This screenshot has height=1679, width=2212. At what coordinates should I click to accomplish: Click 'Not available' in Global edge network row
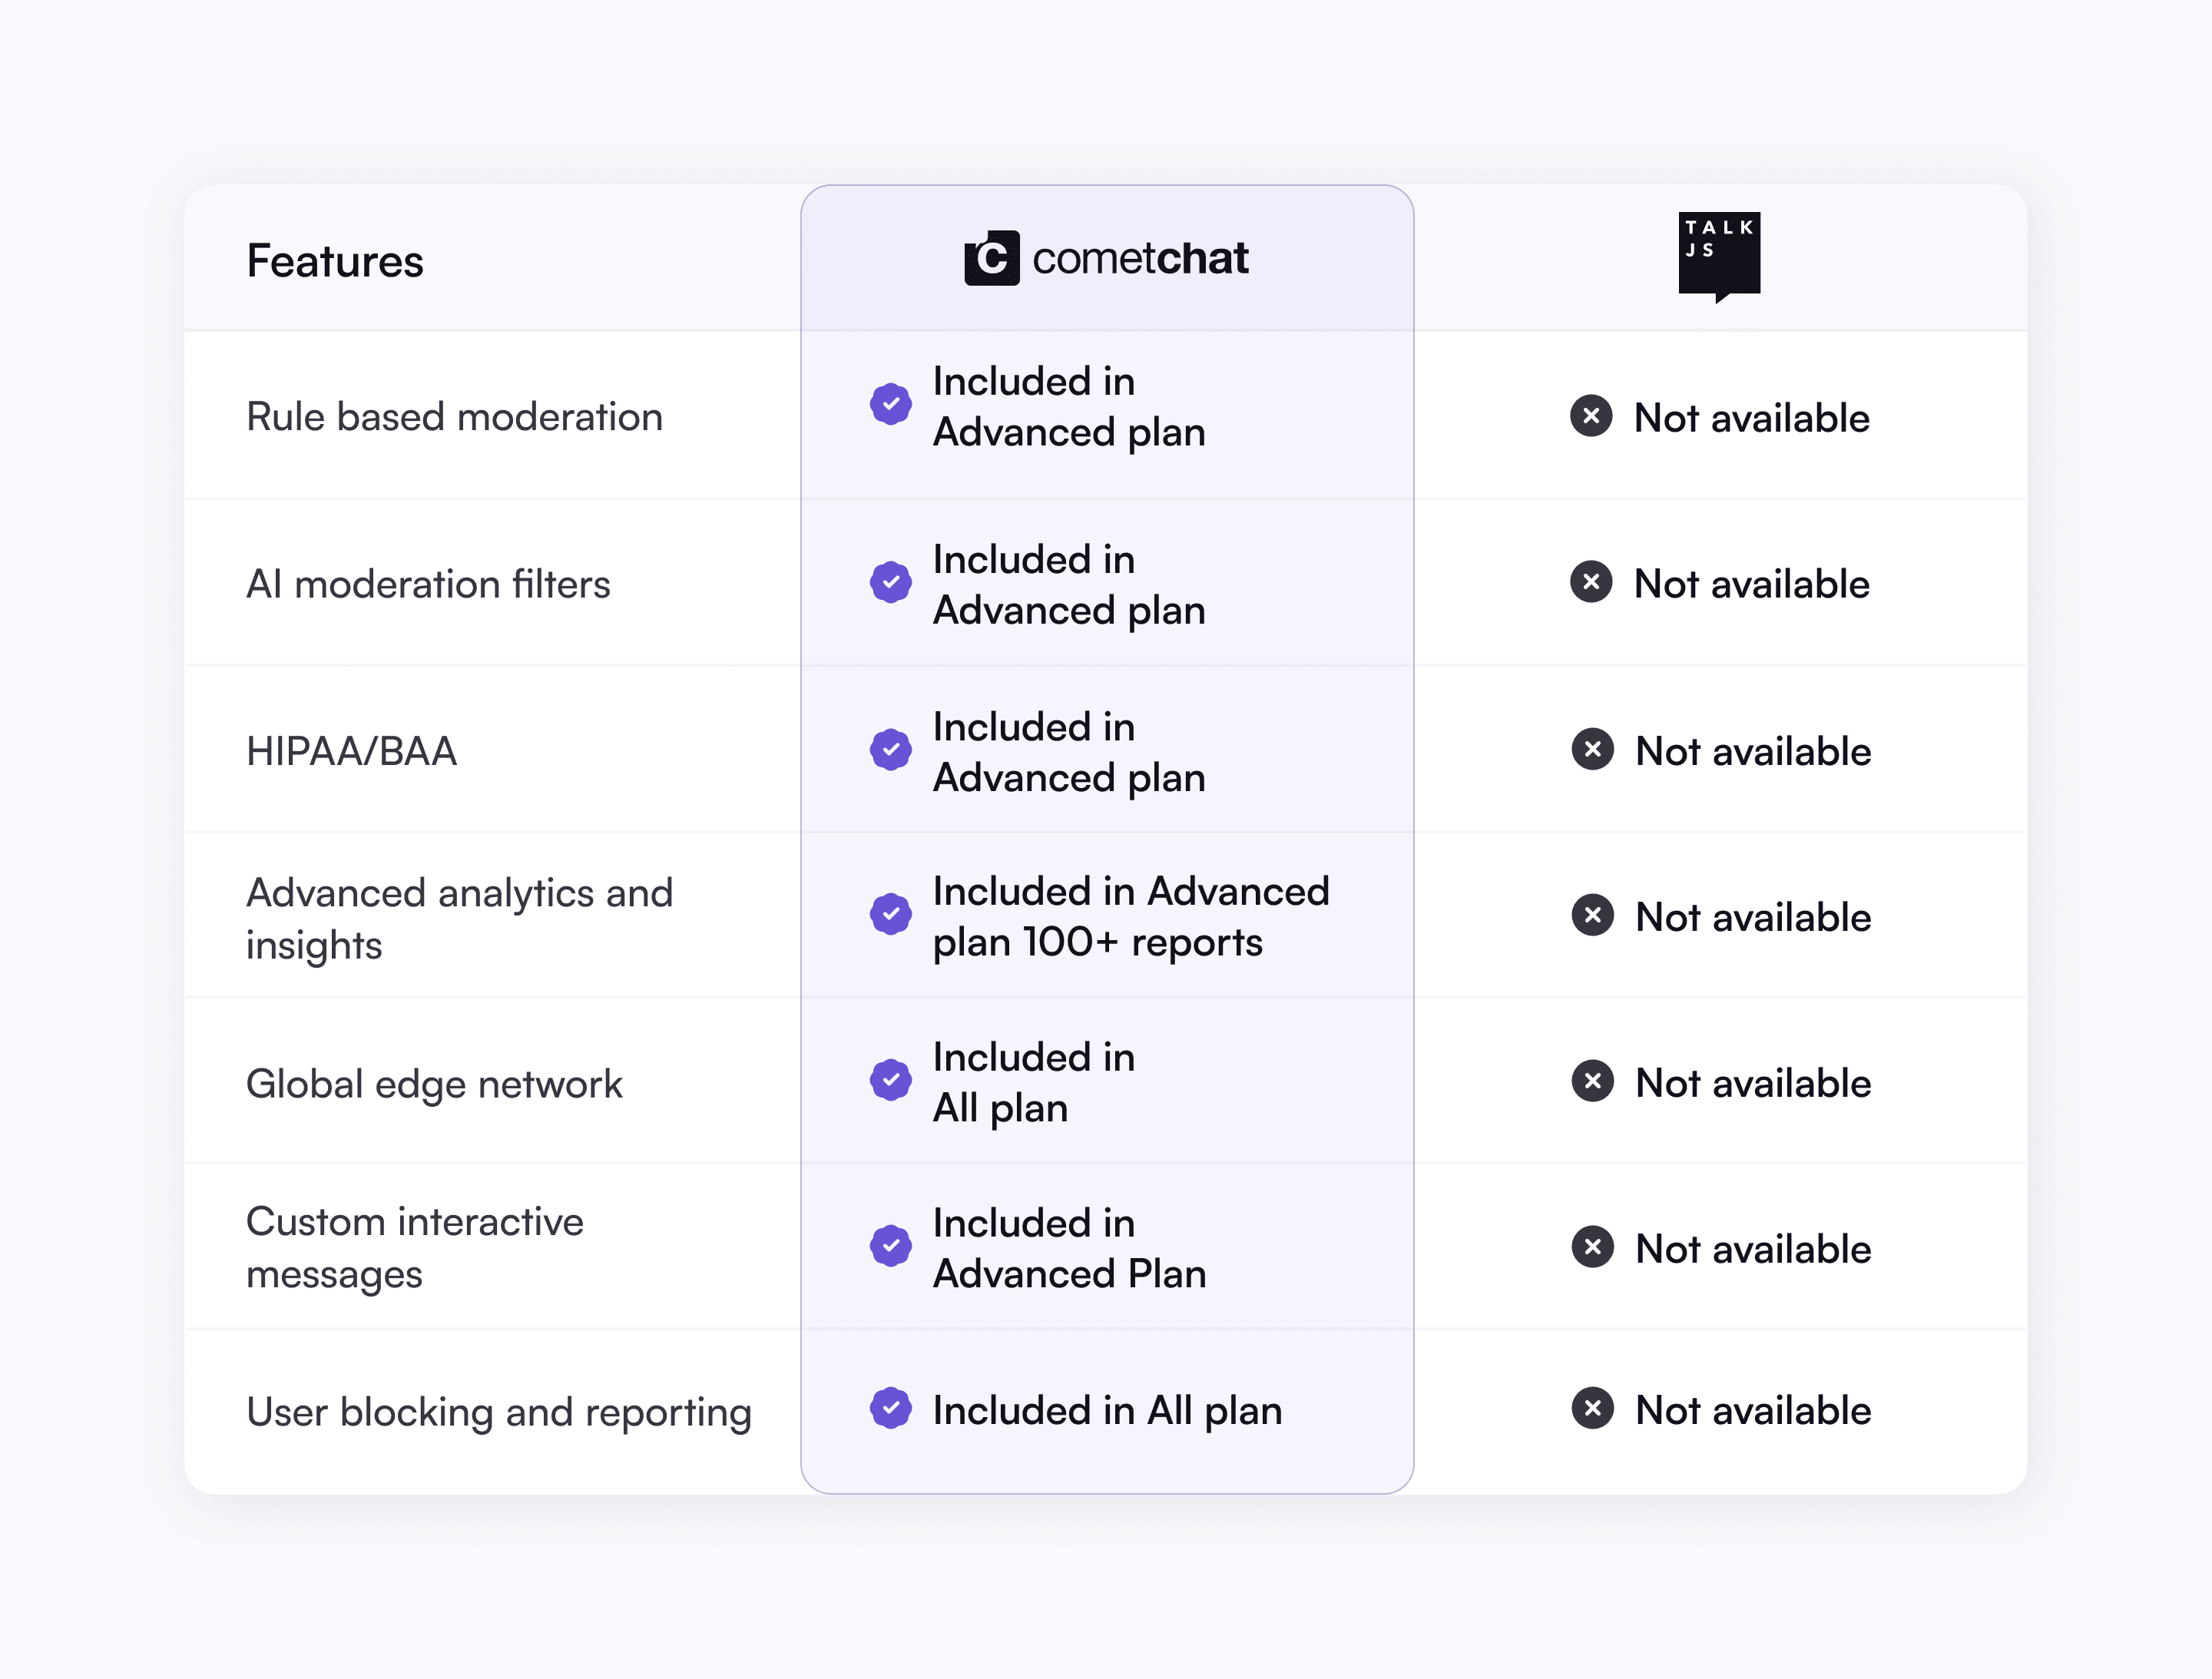click(1752, 1083)
